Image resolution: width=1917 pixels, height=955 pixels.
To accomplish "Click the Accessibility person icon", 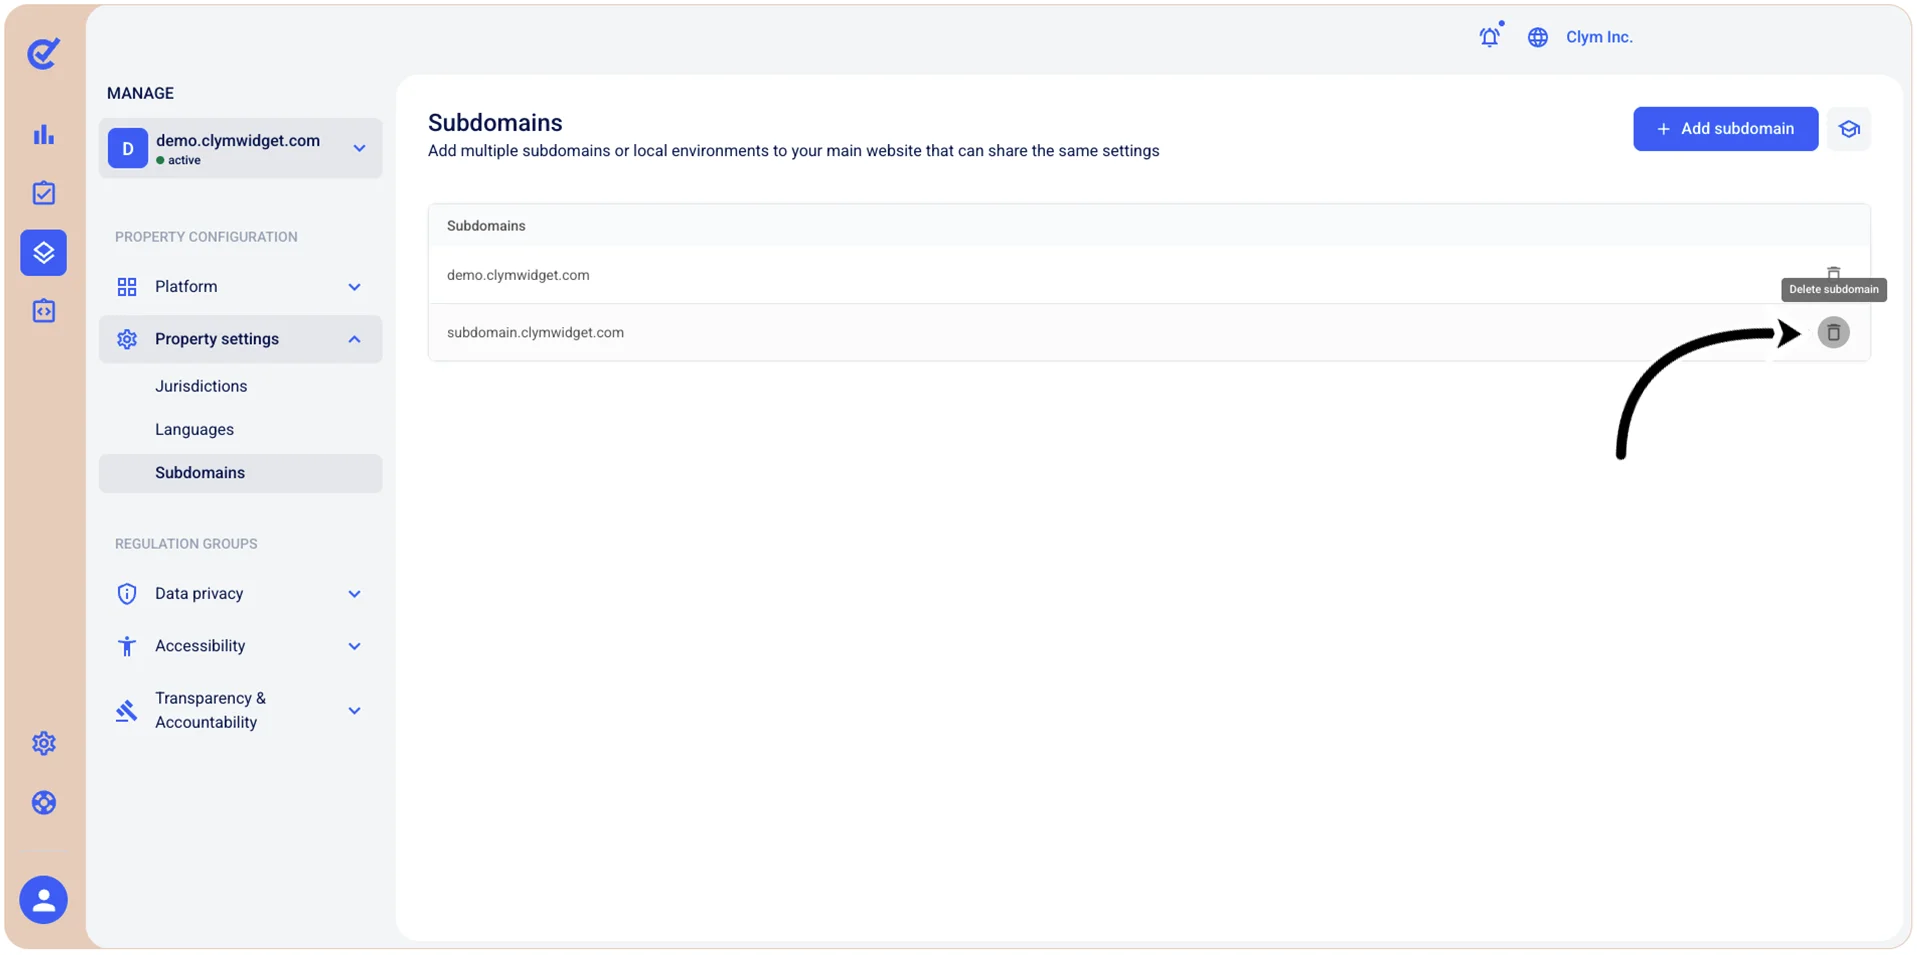I will [127, 646].
